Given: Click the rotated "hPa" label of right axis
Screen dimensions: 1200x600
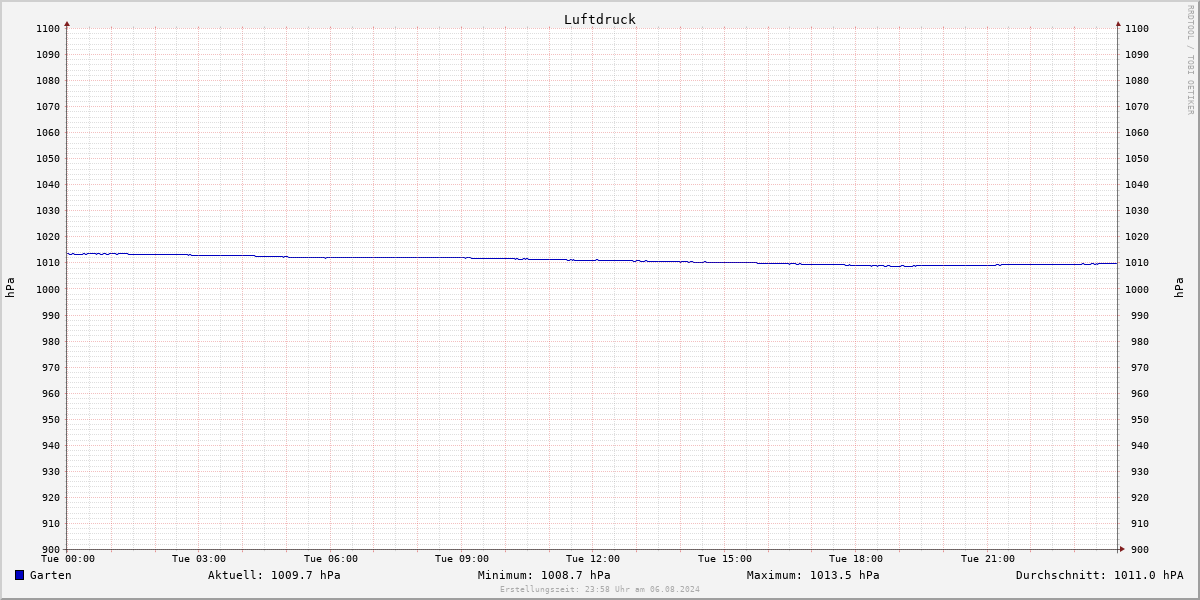Looking at the screenshot, I should (x=1180, y=288).
